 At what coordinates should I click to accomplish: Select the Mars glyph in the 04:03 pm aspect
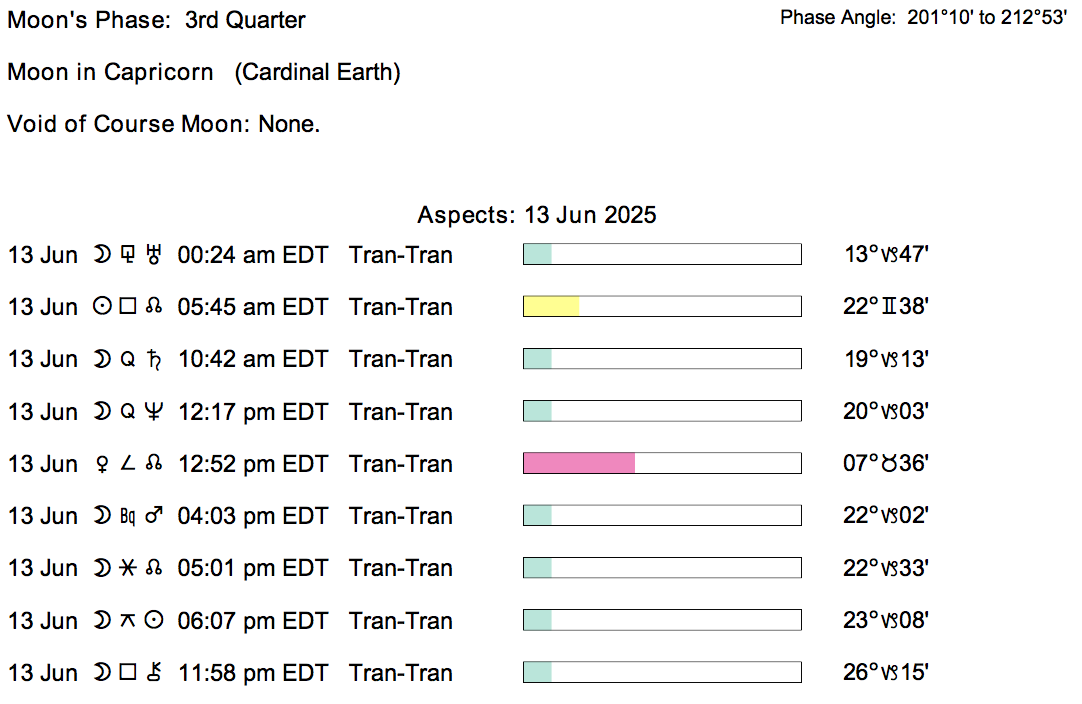154,516
